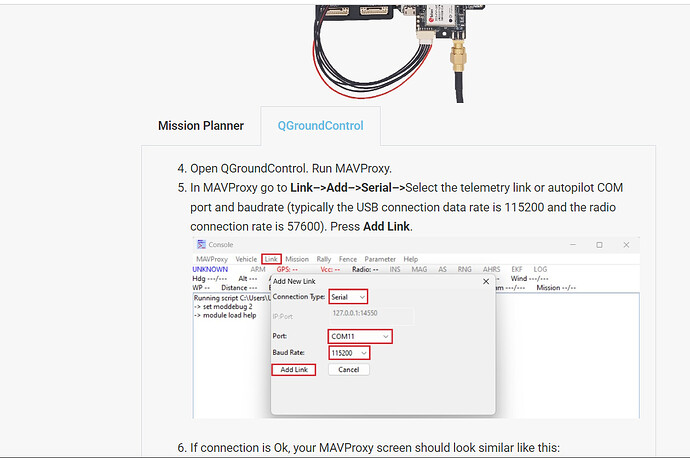Image resolution: width=690 pixels, height=458 pixels.
Task: Close the Console window
Action: coord(626,245)
